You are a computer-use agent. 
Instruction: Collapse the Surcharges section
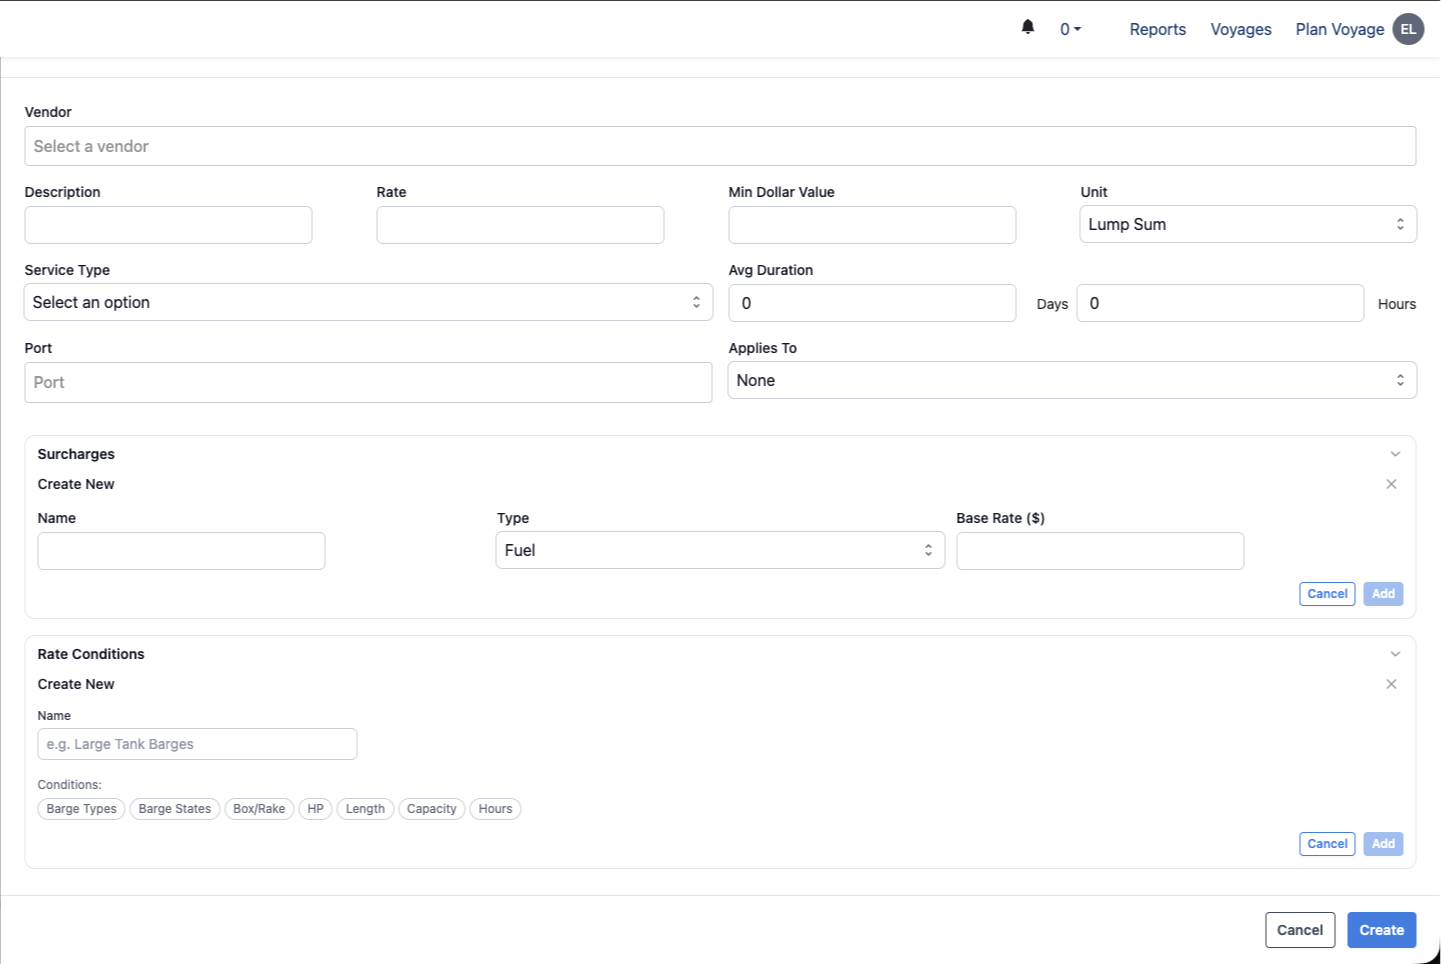pos(1395,454)
